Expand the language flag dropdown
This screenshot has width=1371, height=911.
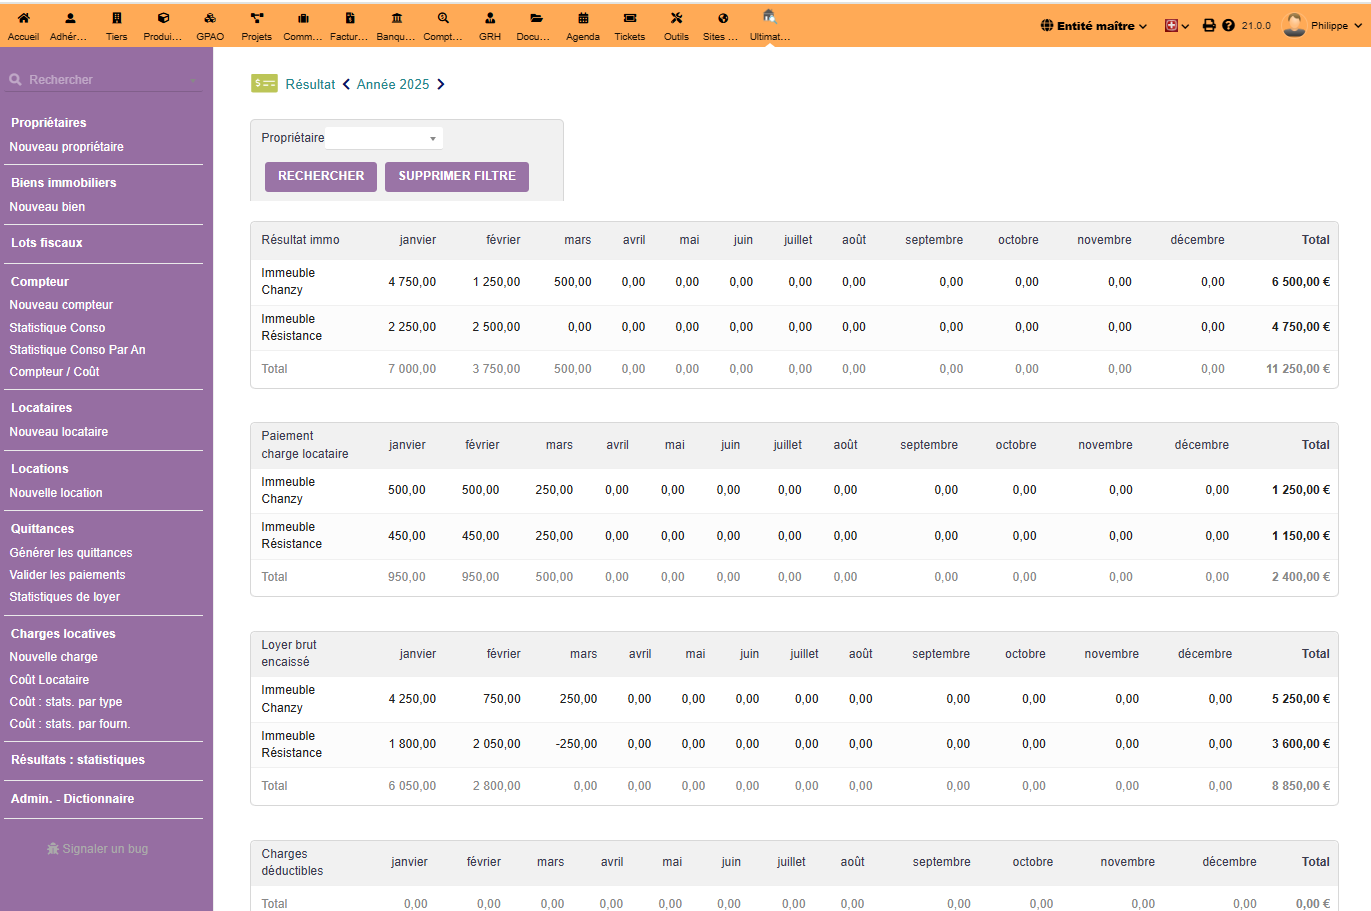(x=1177, y=26)
